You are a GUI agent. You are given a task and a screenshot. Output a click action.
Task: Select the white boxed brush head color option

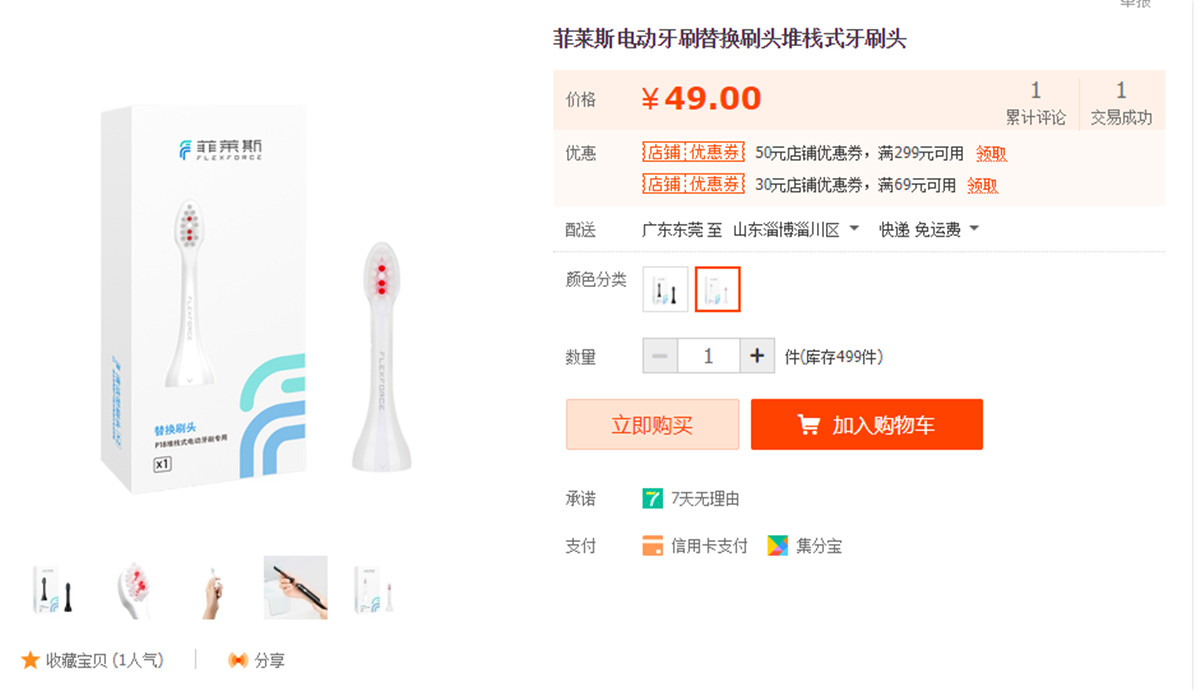tap(718, 290)
